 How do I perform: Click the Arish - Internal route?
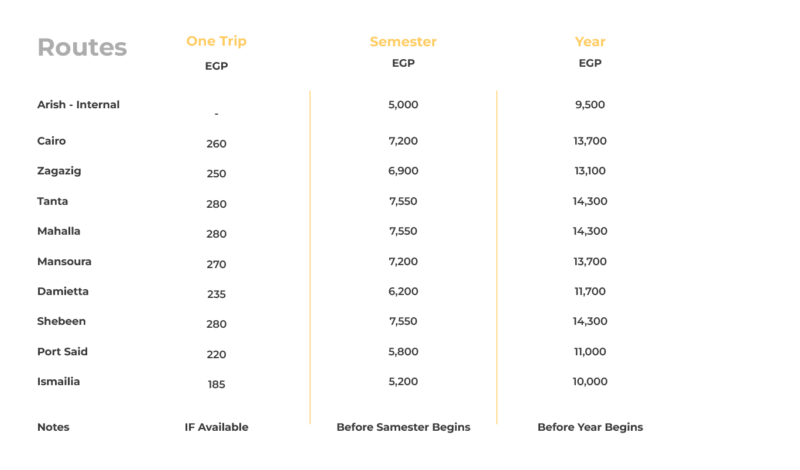tap(78, 105)
